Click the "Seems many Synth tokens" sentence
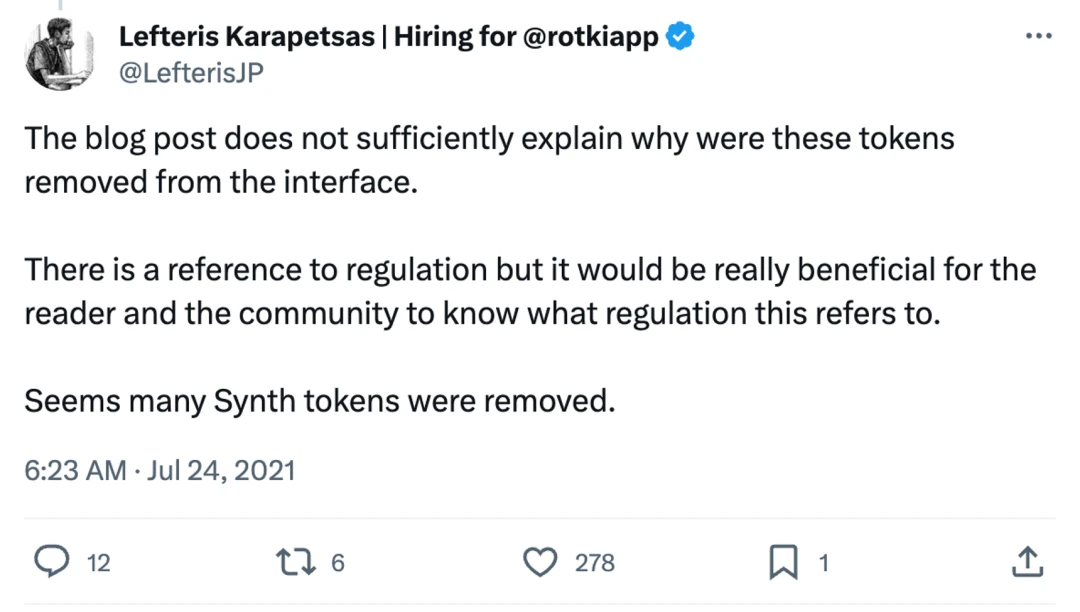The image size is (1080, 612). pyautogui.click(x=318, y=401)
